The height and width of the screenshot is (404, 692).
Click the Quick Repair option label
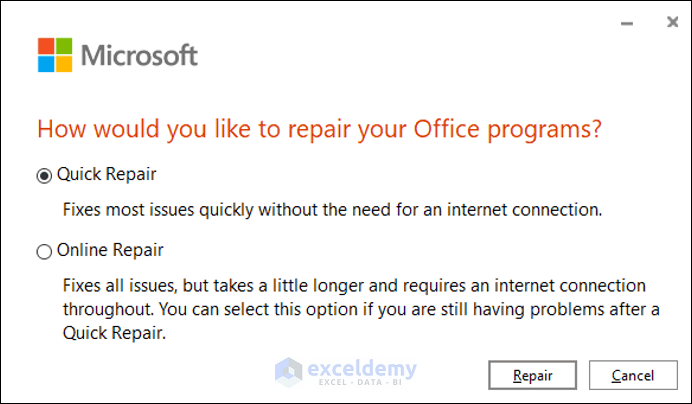point(107,175)
